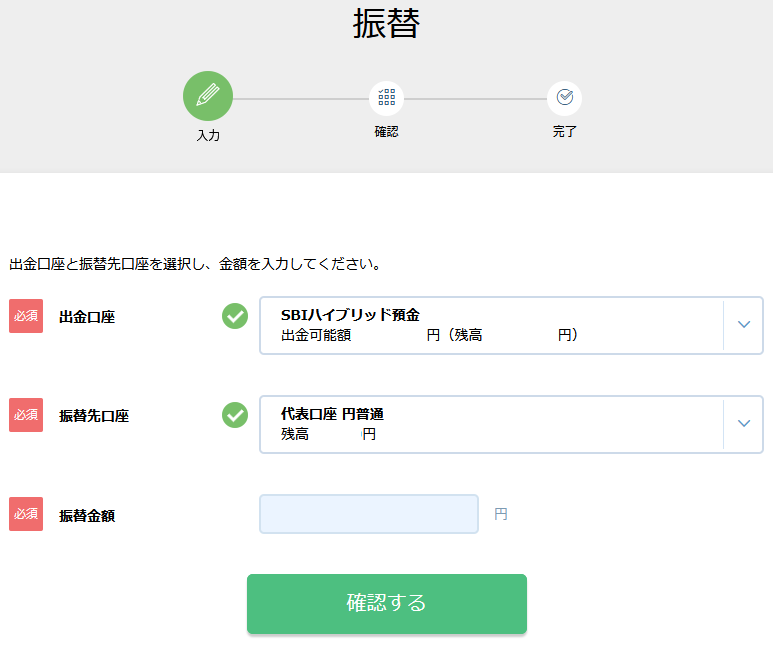Click the 確認 grid step icon

click(386, 98)
